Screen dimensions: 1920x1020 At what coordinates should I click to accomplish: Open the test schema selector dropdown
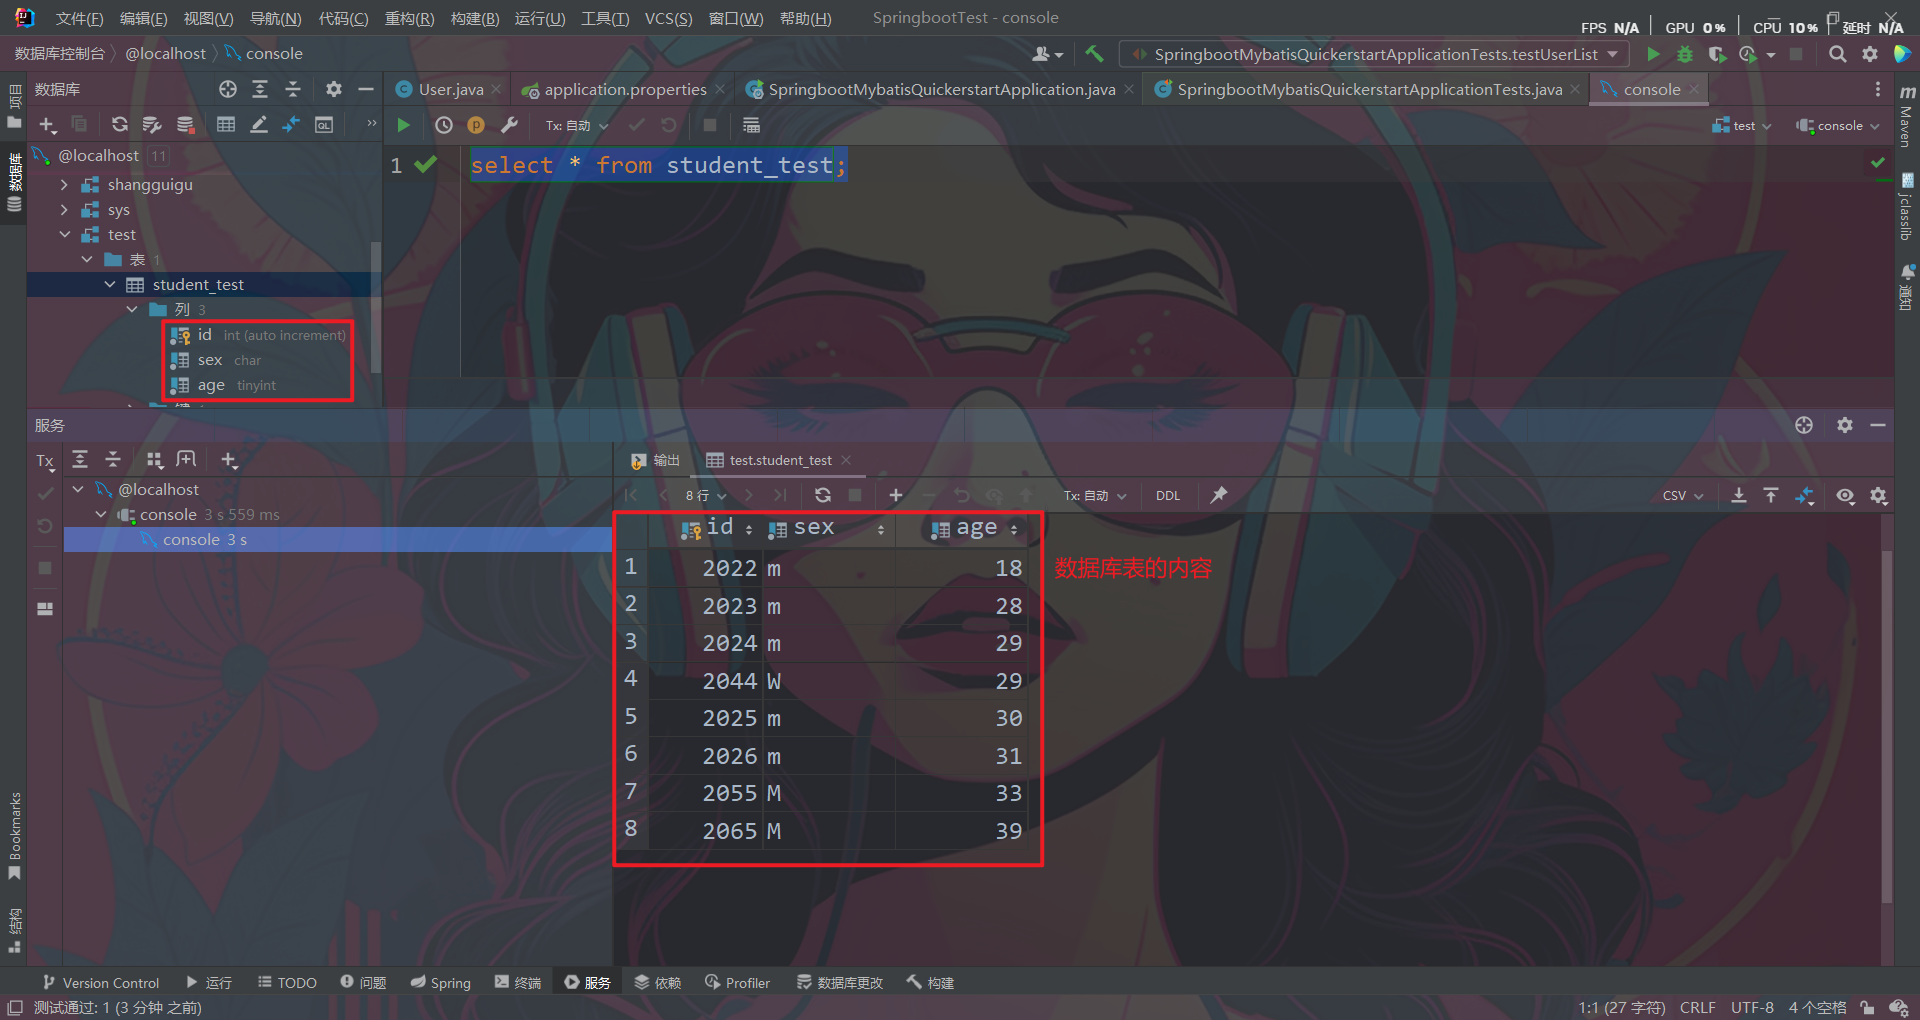pos(1742,125)
